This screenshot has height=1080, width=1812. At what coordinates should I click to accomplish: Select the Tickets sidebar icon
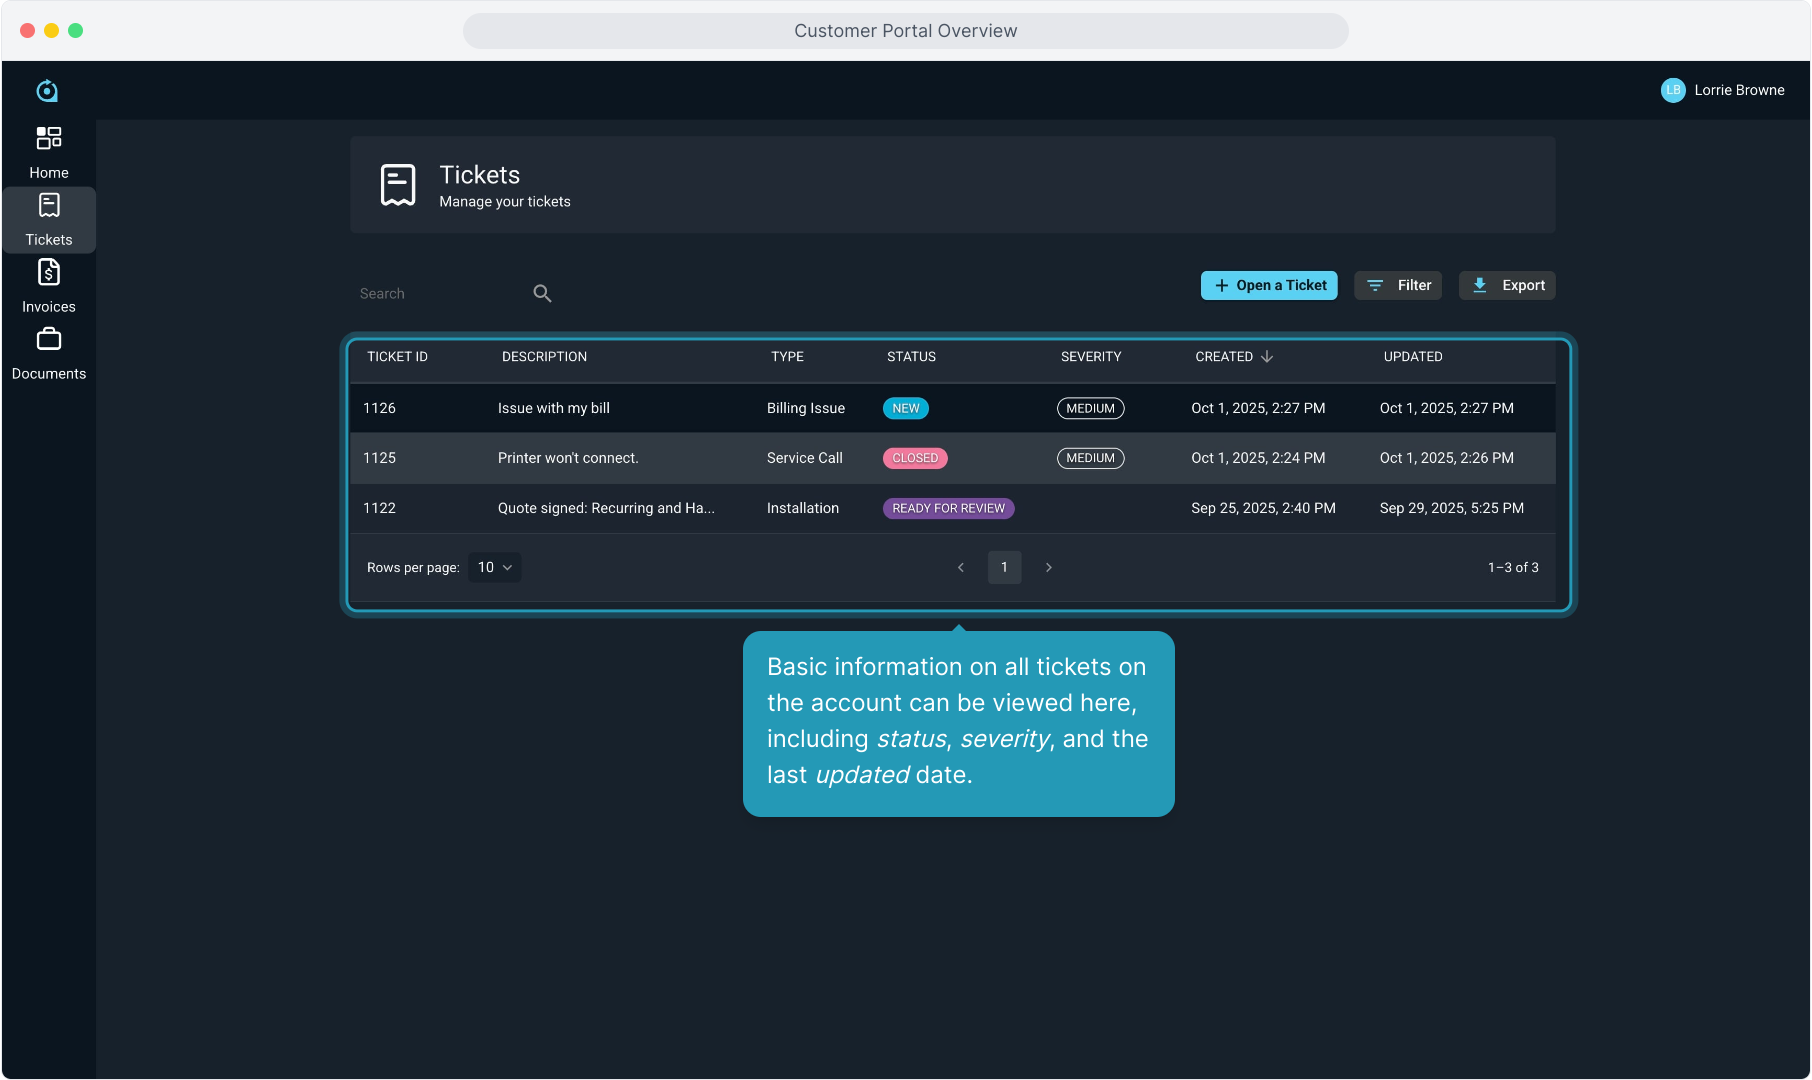point(48,206)
